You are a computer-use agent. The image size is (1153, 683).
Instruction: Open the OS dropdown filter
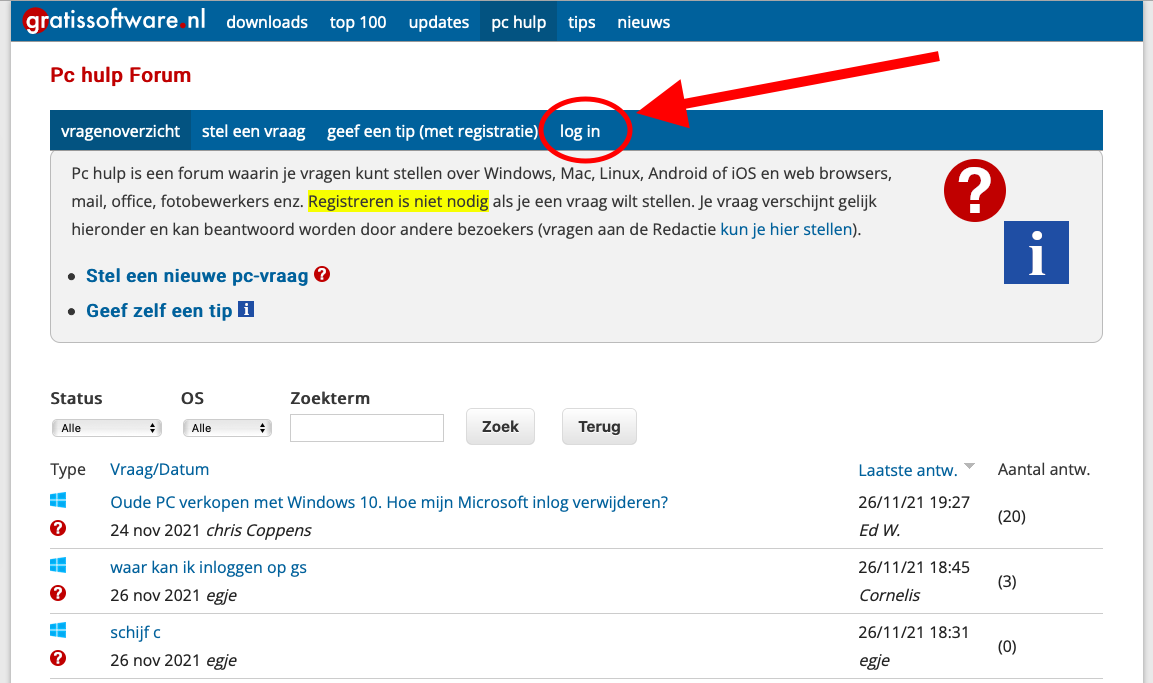[x=227, y=428]
